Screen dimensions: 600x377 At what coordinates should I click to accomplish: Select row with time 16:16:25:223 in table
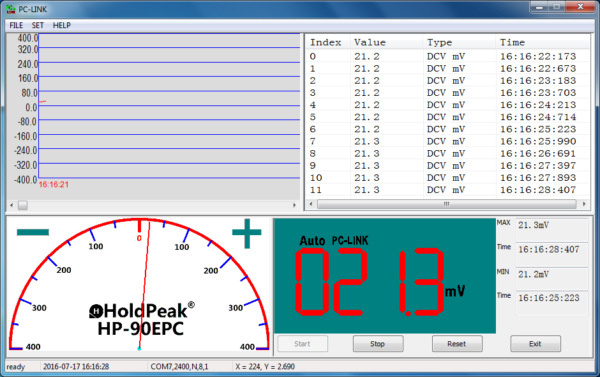point(448,129)
